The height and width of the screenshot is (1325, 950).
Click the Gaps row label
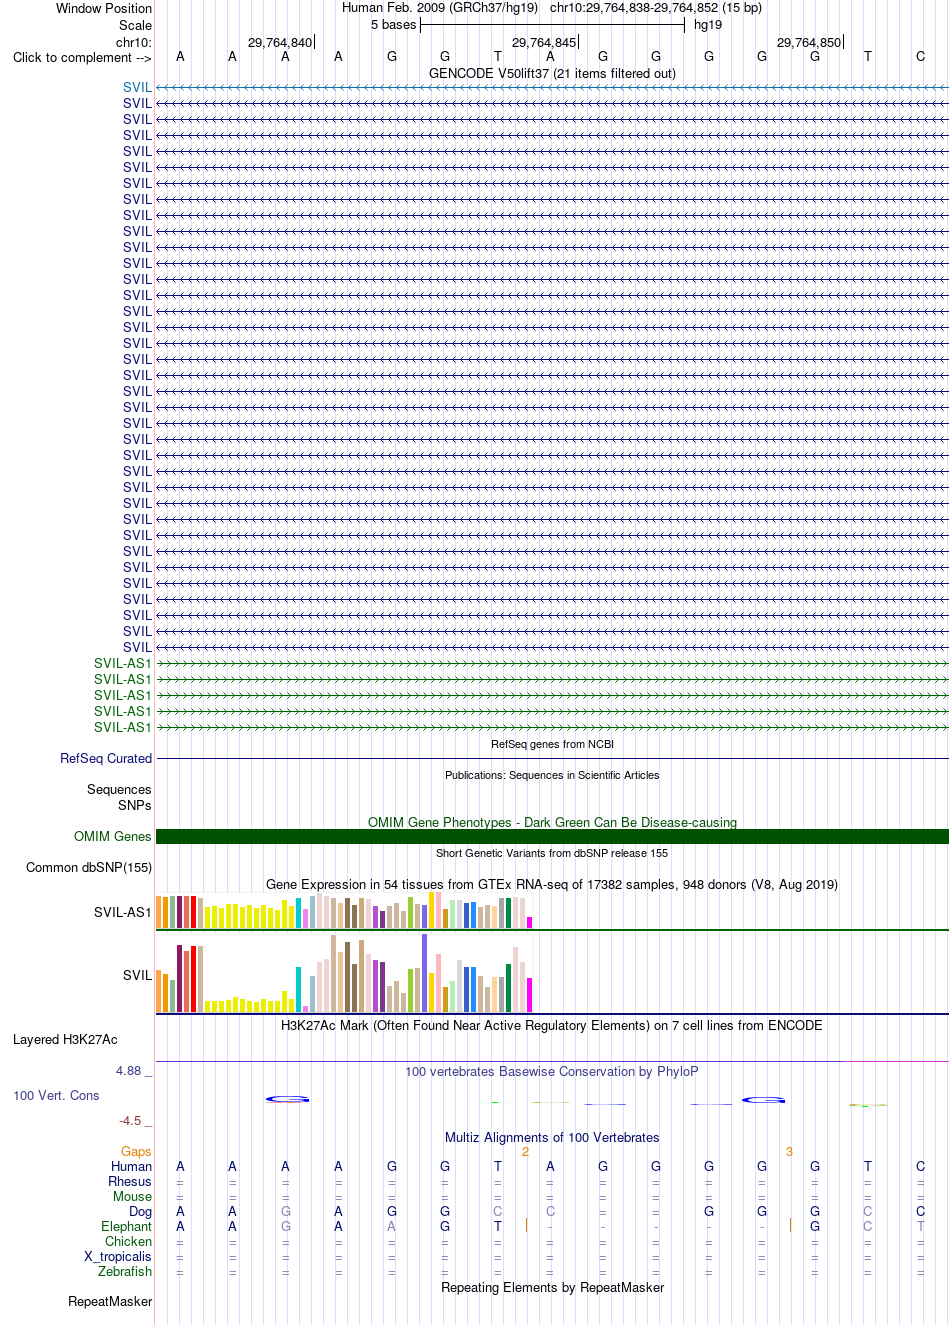(136, 1151)
